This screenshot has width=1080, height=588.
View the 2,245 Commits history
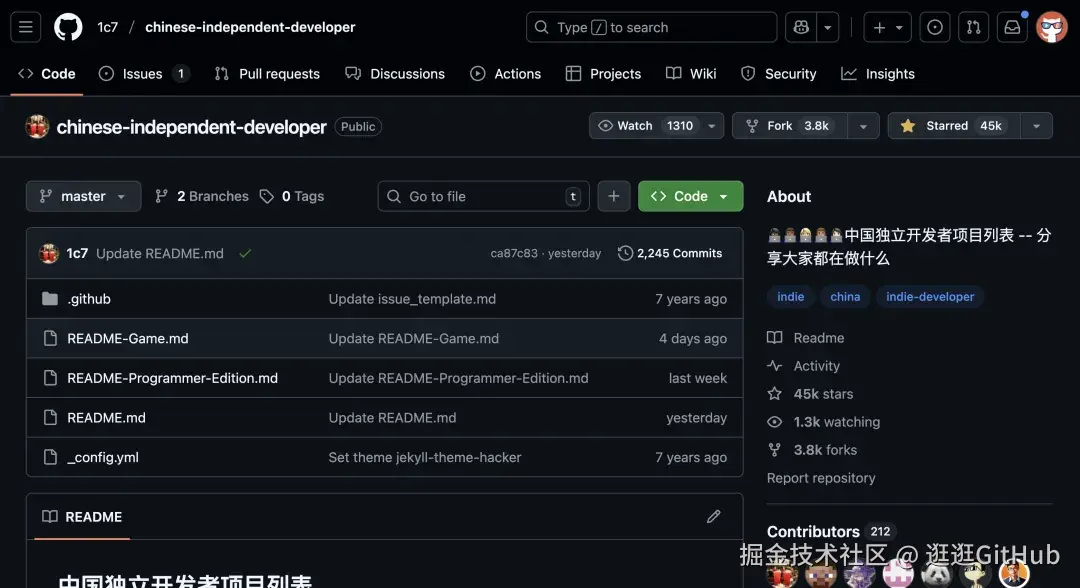tap(670, 253)
